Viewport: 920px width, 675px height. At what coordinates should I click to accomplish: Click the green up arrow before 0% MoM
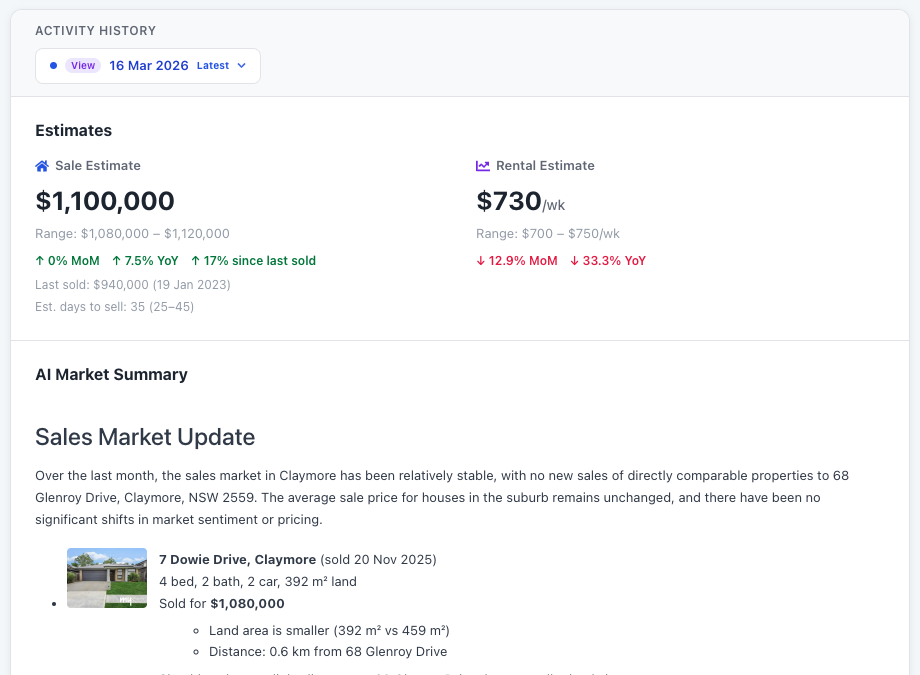click(x=39, y=261)
